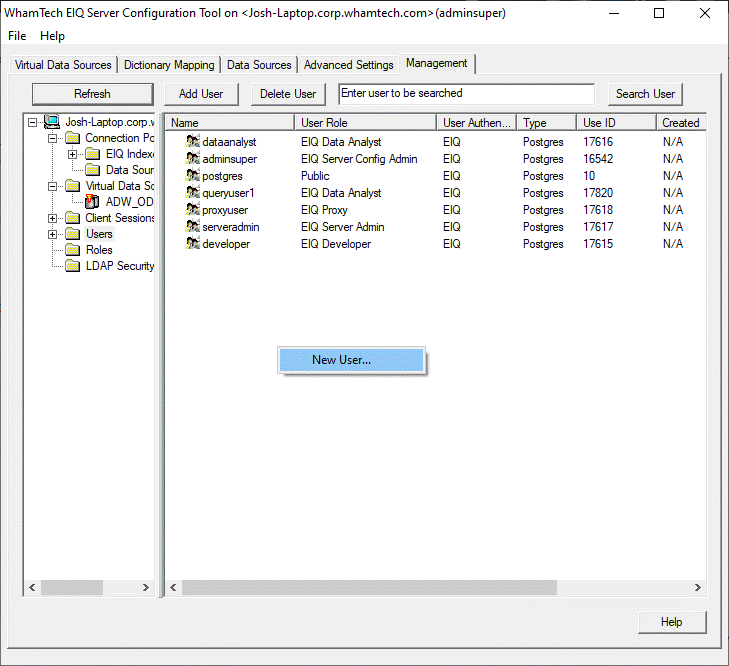The width and height of the screenshot is (729, 666).
Task: Switch to Dictionary Mapping tab
Action: pos(169,65)
